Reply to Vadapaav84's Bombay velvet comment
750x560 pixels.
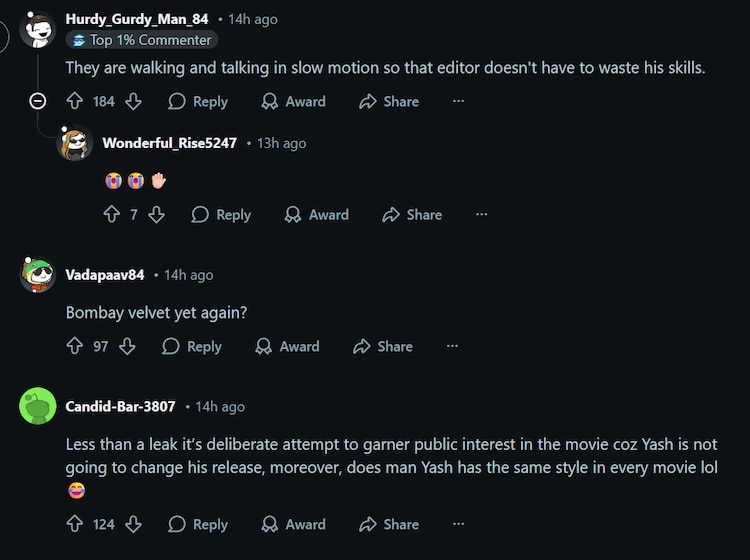(192, 346)
